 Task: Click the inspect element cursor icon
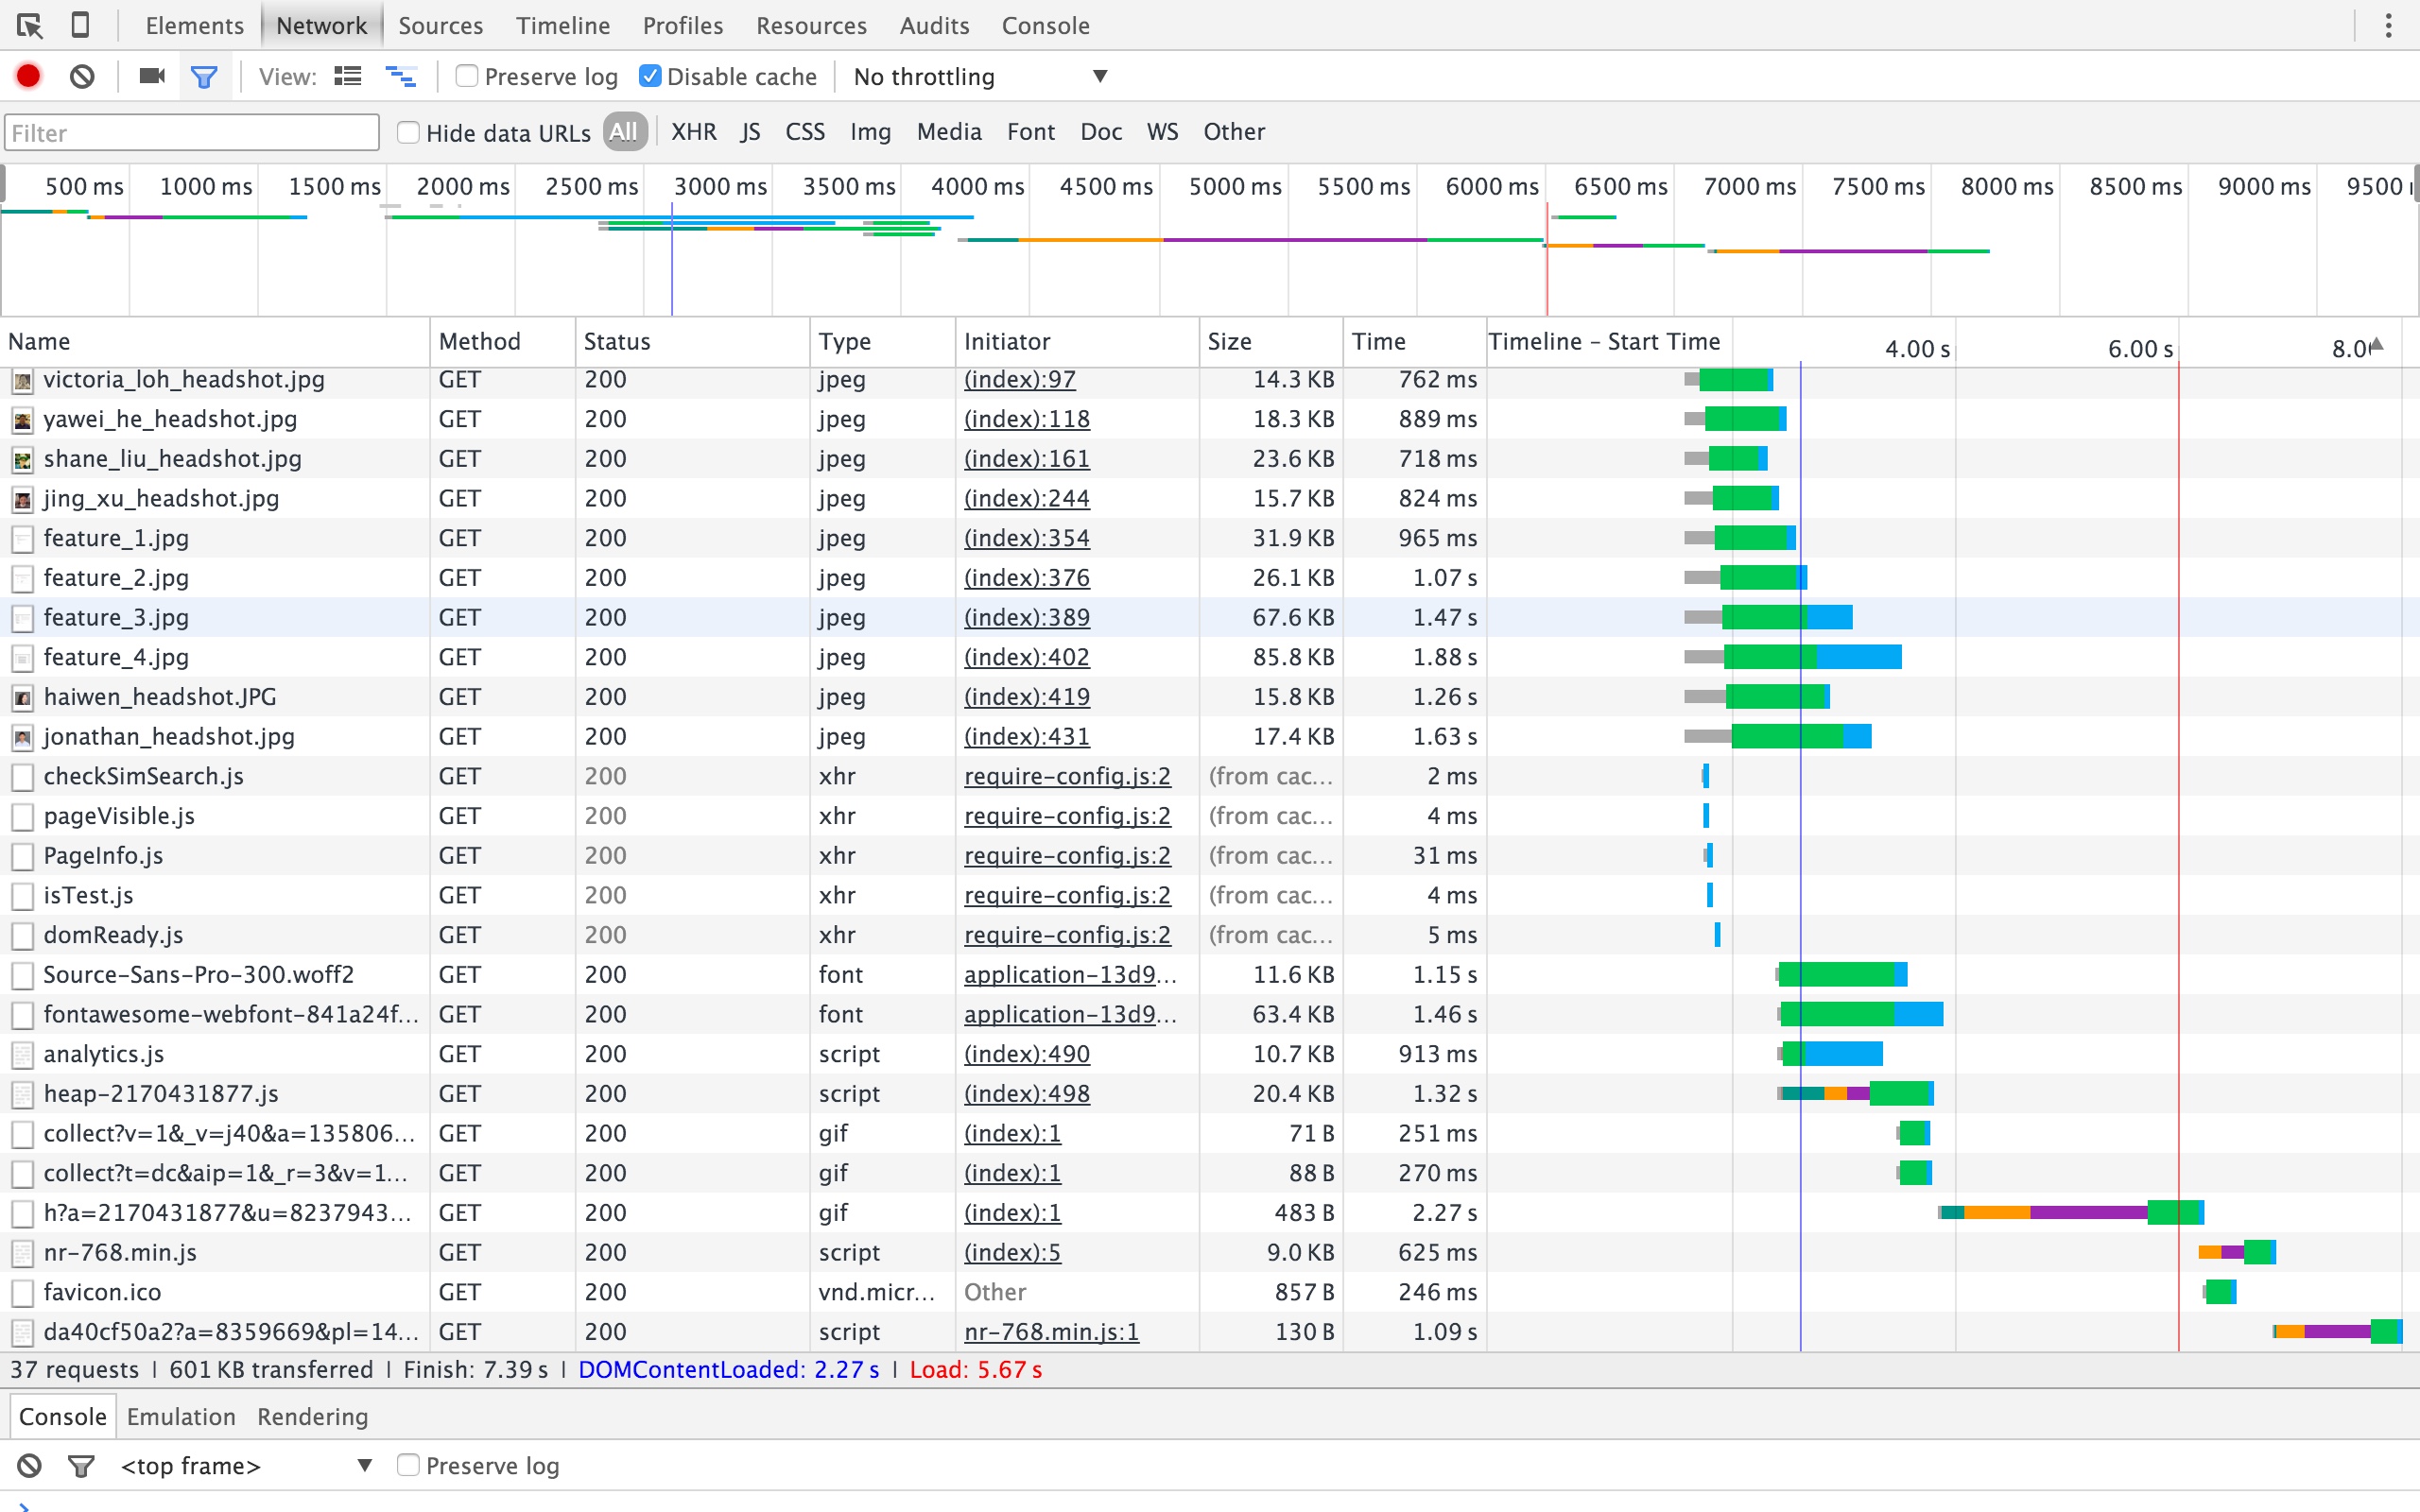tap(30, 25)
